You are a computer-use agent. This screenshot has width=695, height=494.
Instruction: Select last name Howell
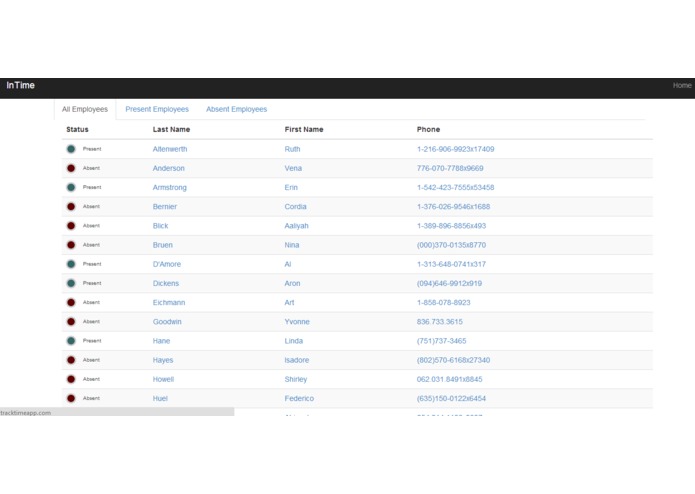point(163,379)
